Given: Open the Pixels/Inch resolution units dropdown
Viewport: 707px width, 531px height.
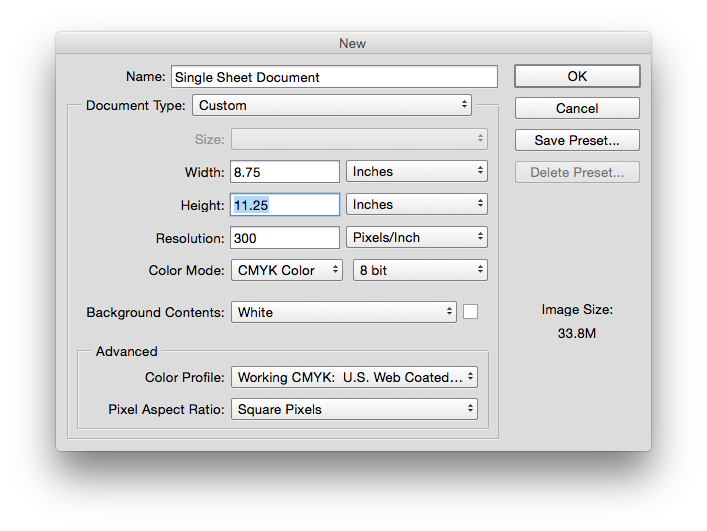Looking at the screenshot, I should pyautogui.click(x=417, y=237).
